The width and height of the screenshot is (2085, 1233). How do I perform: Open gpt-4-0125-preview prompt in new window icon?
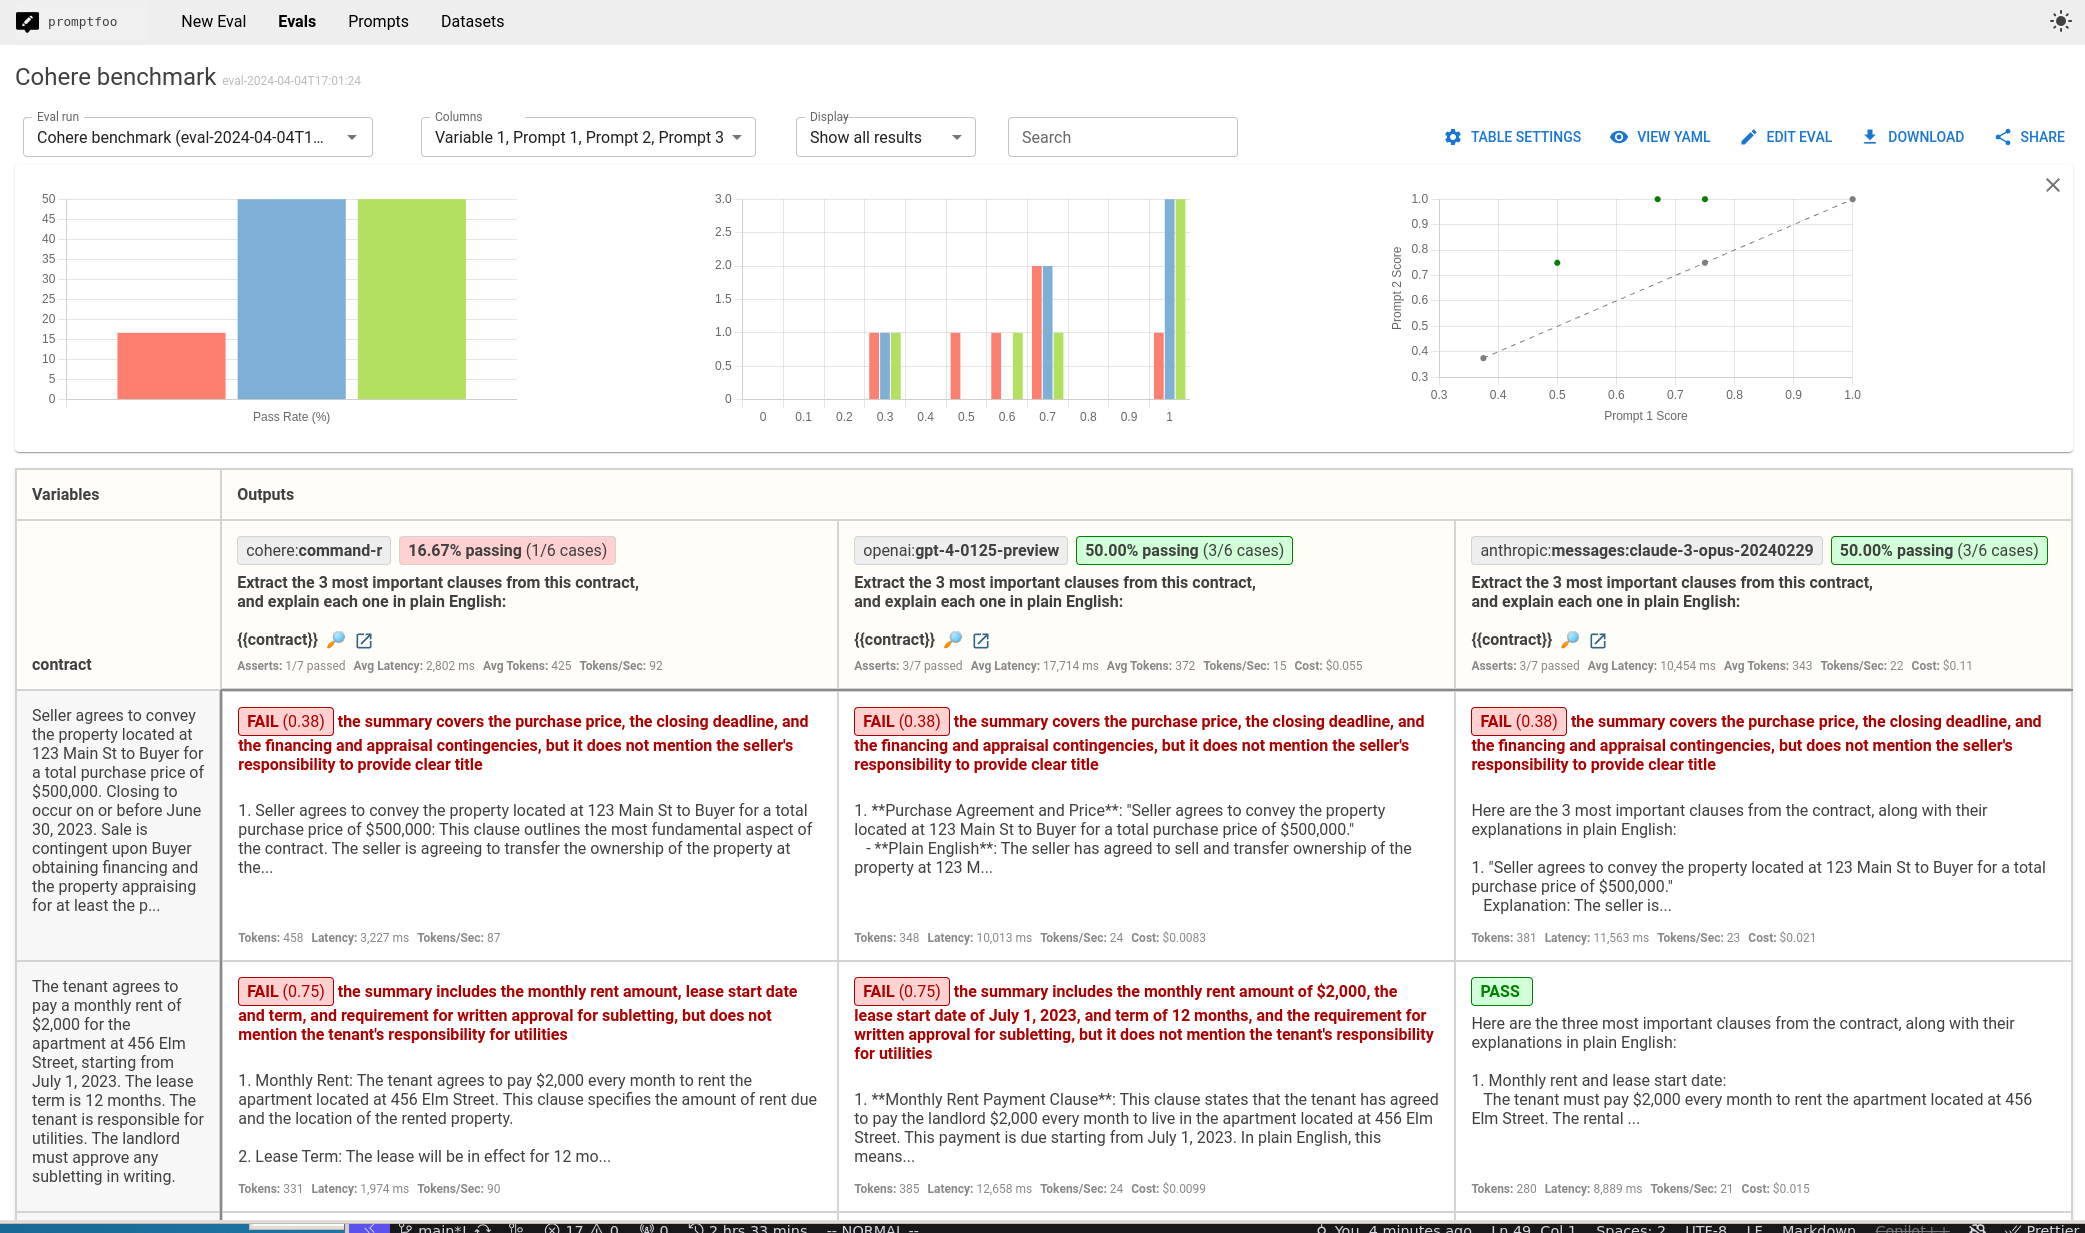[x=981, y=640]
